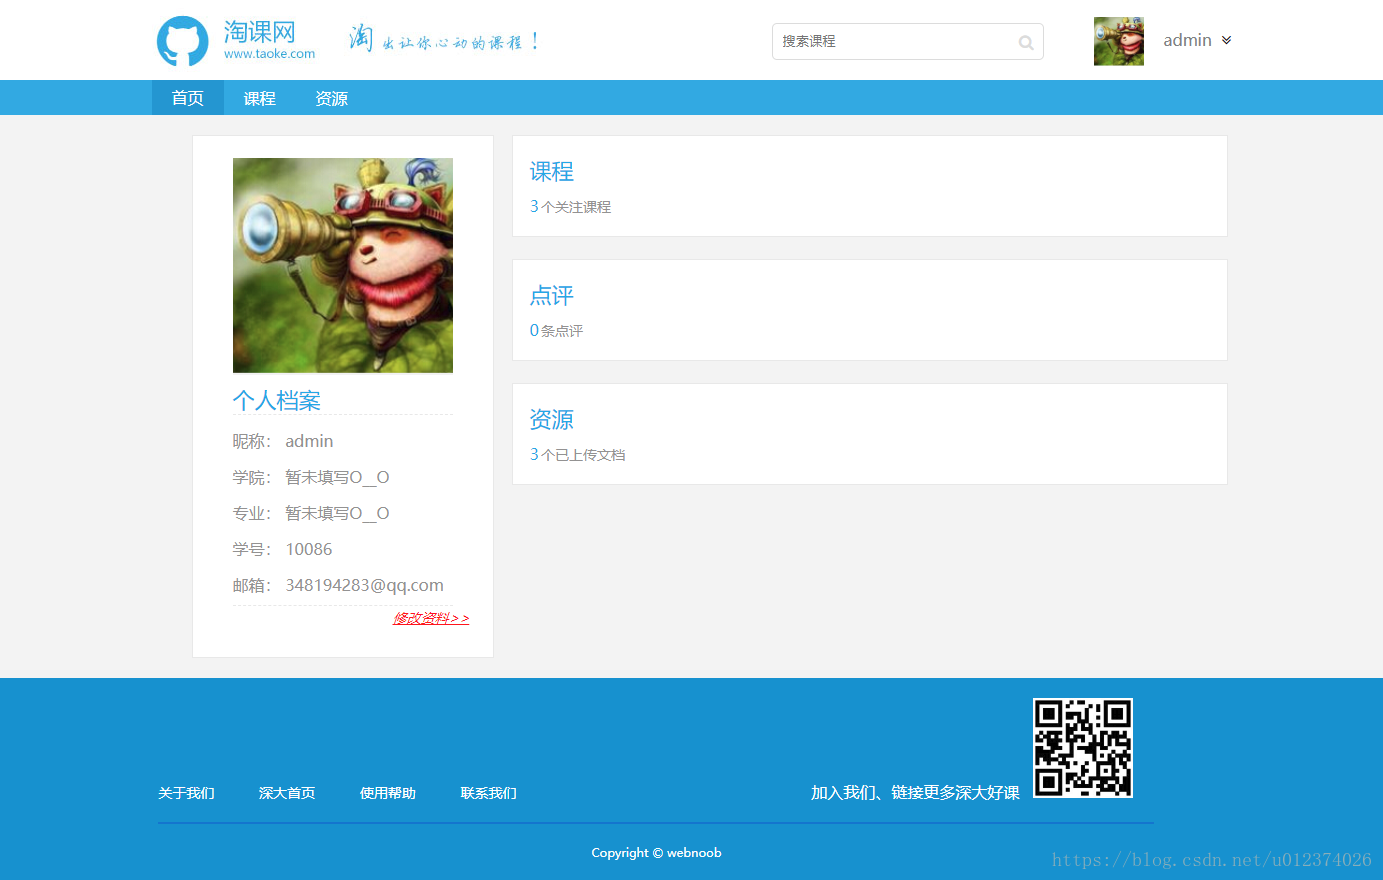Click the 淘课网 site title text
The height and width of the screenshot is (880, 1383).
(x=260, y=32)
